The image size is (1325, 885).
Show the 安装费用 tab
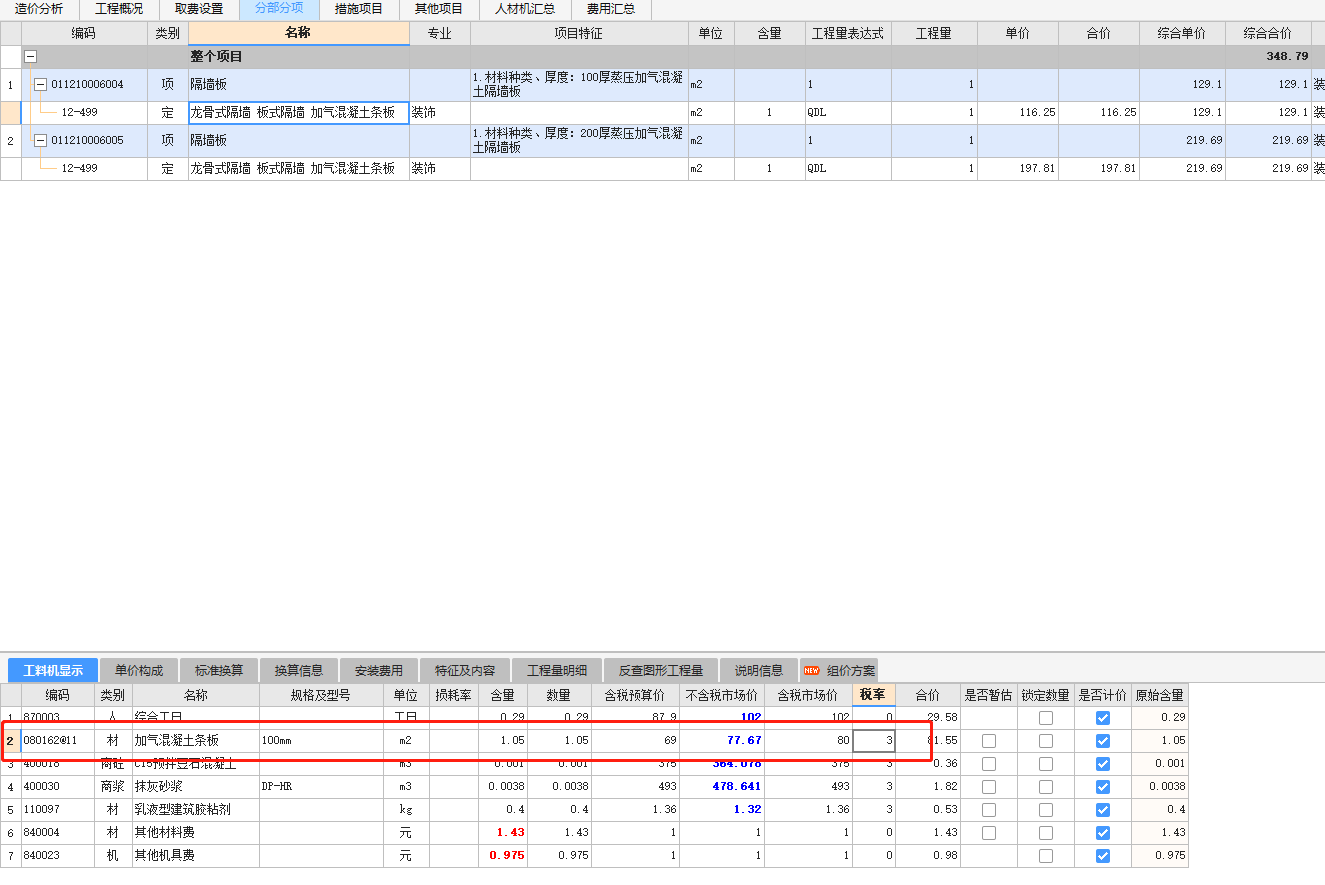pyautogui.click(x=379, y=670)
